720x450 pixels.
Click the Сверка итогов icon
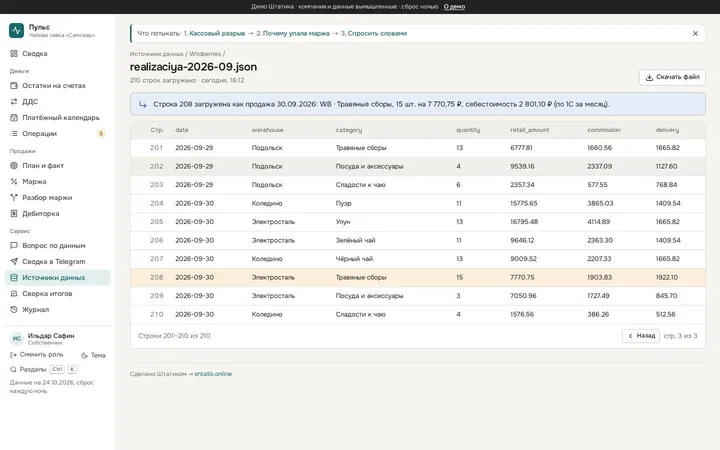[14, 294]
